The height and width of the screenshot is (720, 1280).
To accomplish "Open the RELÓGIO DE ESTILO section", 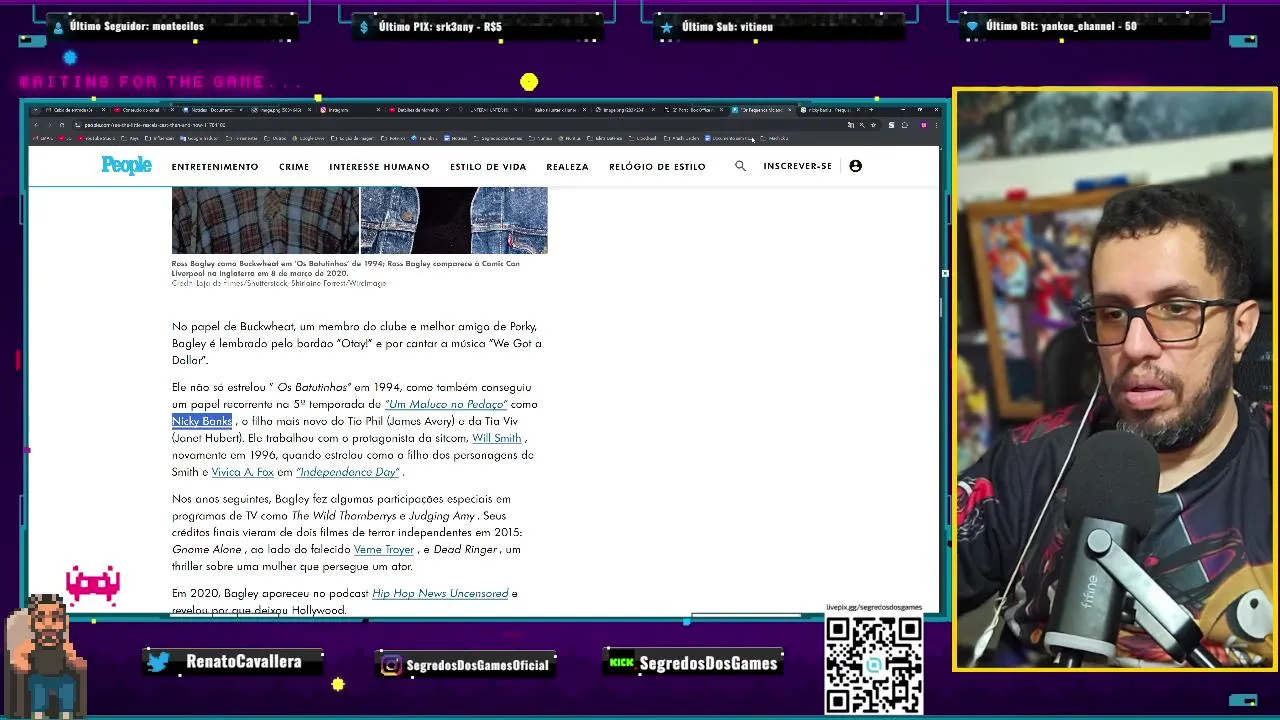I will click(657, 167).
